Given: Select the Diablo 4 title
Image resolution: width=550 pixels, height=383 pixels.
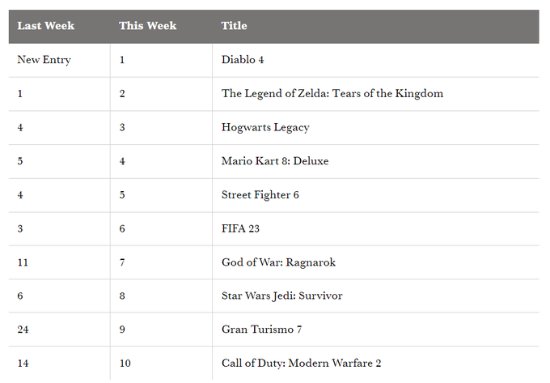Looking at the screenshot, I should (242, 60).
